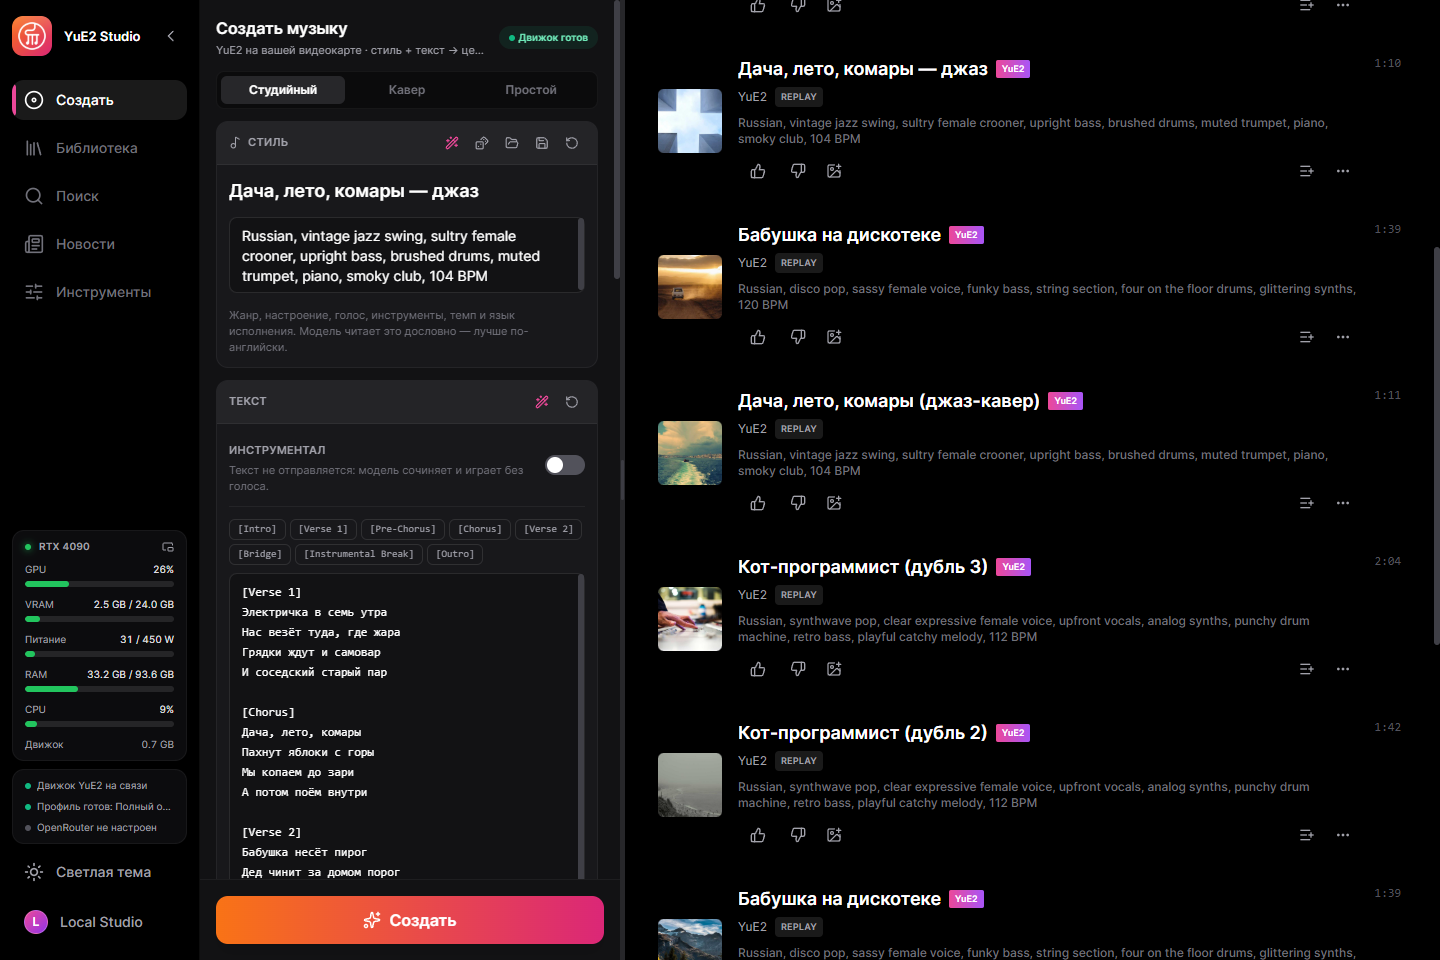The height and width of the screenshot is (960, 1440).
Task: Switch to the Простой mode tab
Action: (531, 90)
